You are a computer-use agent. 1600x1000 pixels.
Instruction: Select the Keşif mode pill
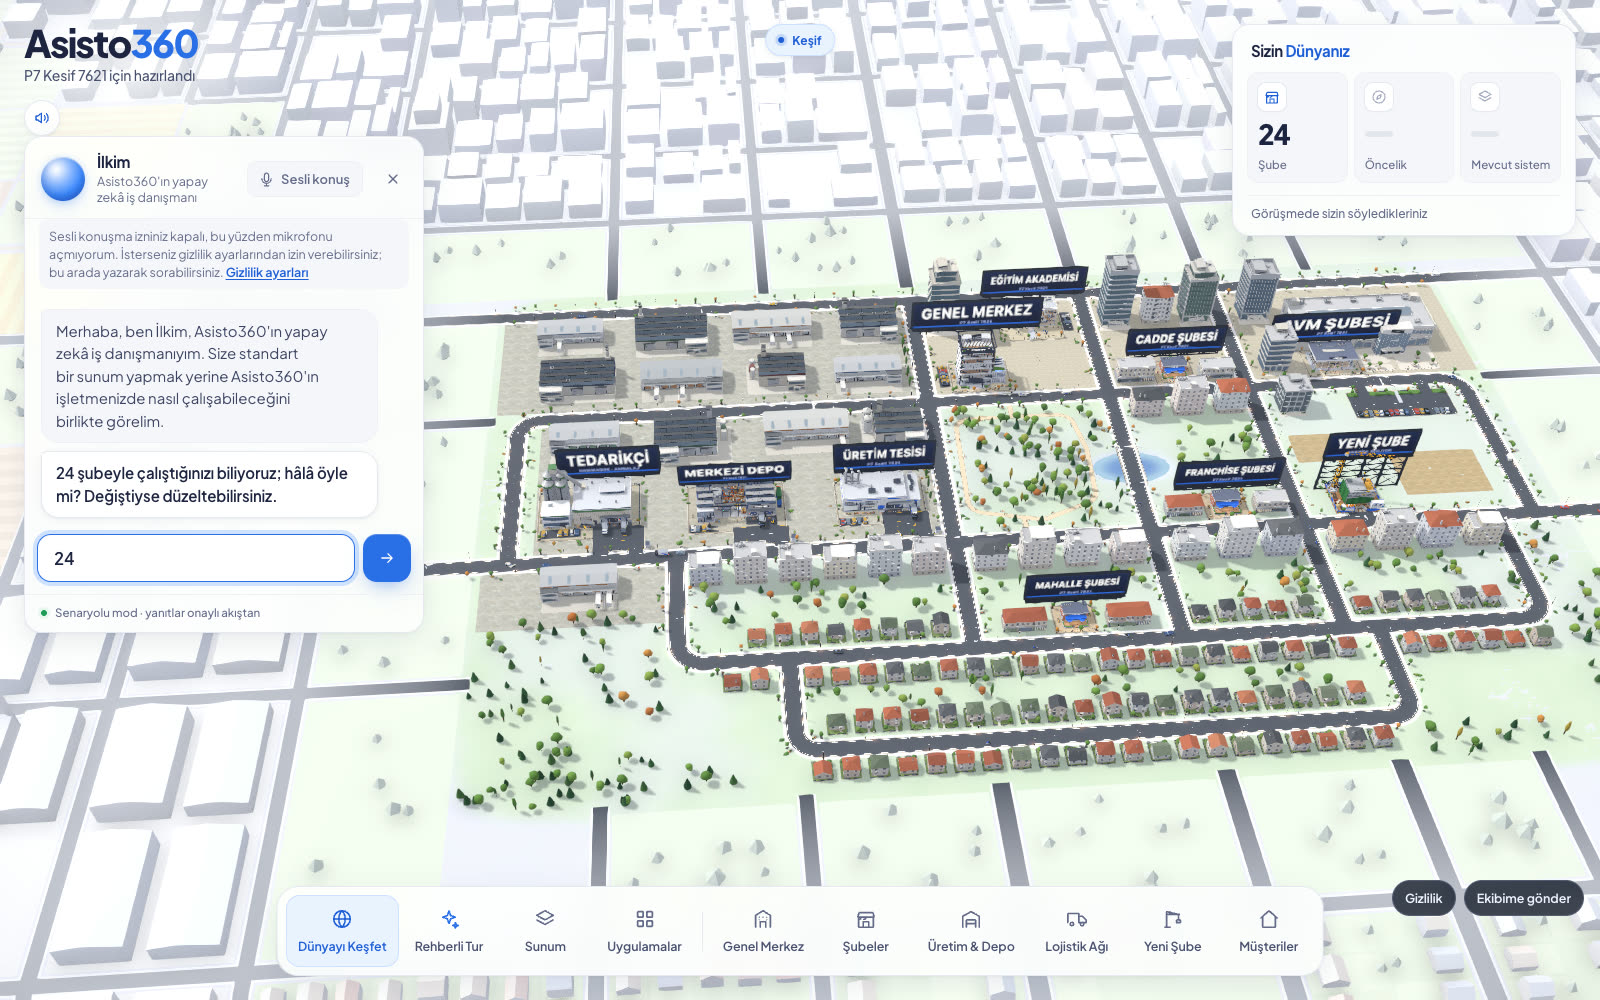799,40
